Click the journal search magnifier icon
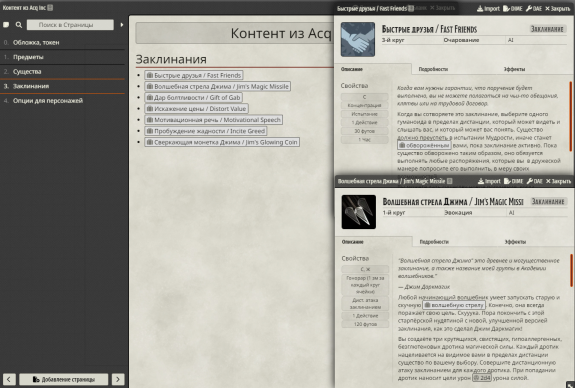 [19, 25]
